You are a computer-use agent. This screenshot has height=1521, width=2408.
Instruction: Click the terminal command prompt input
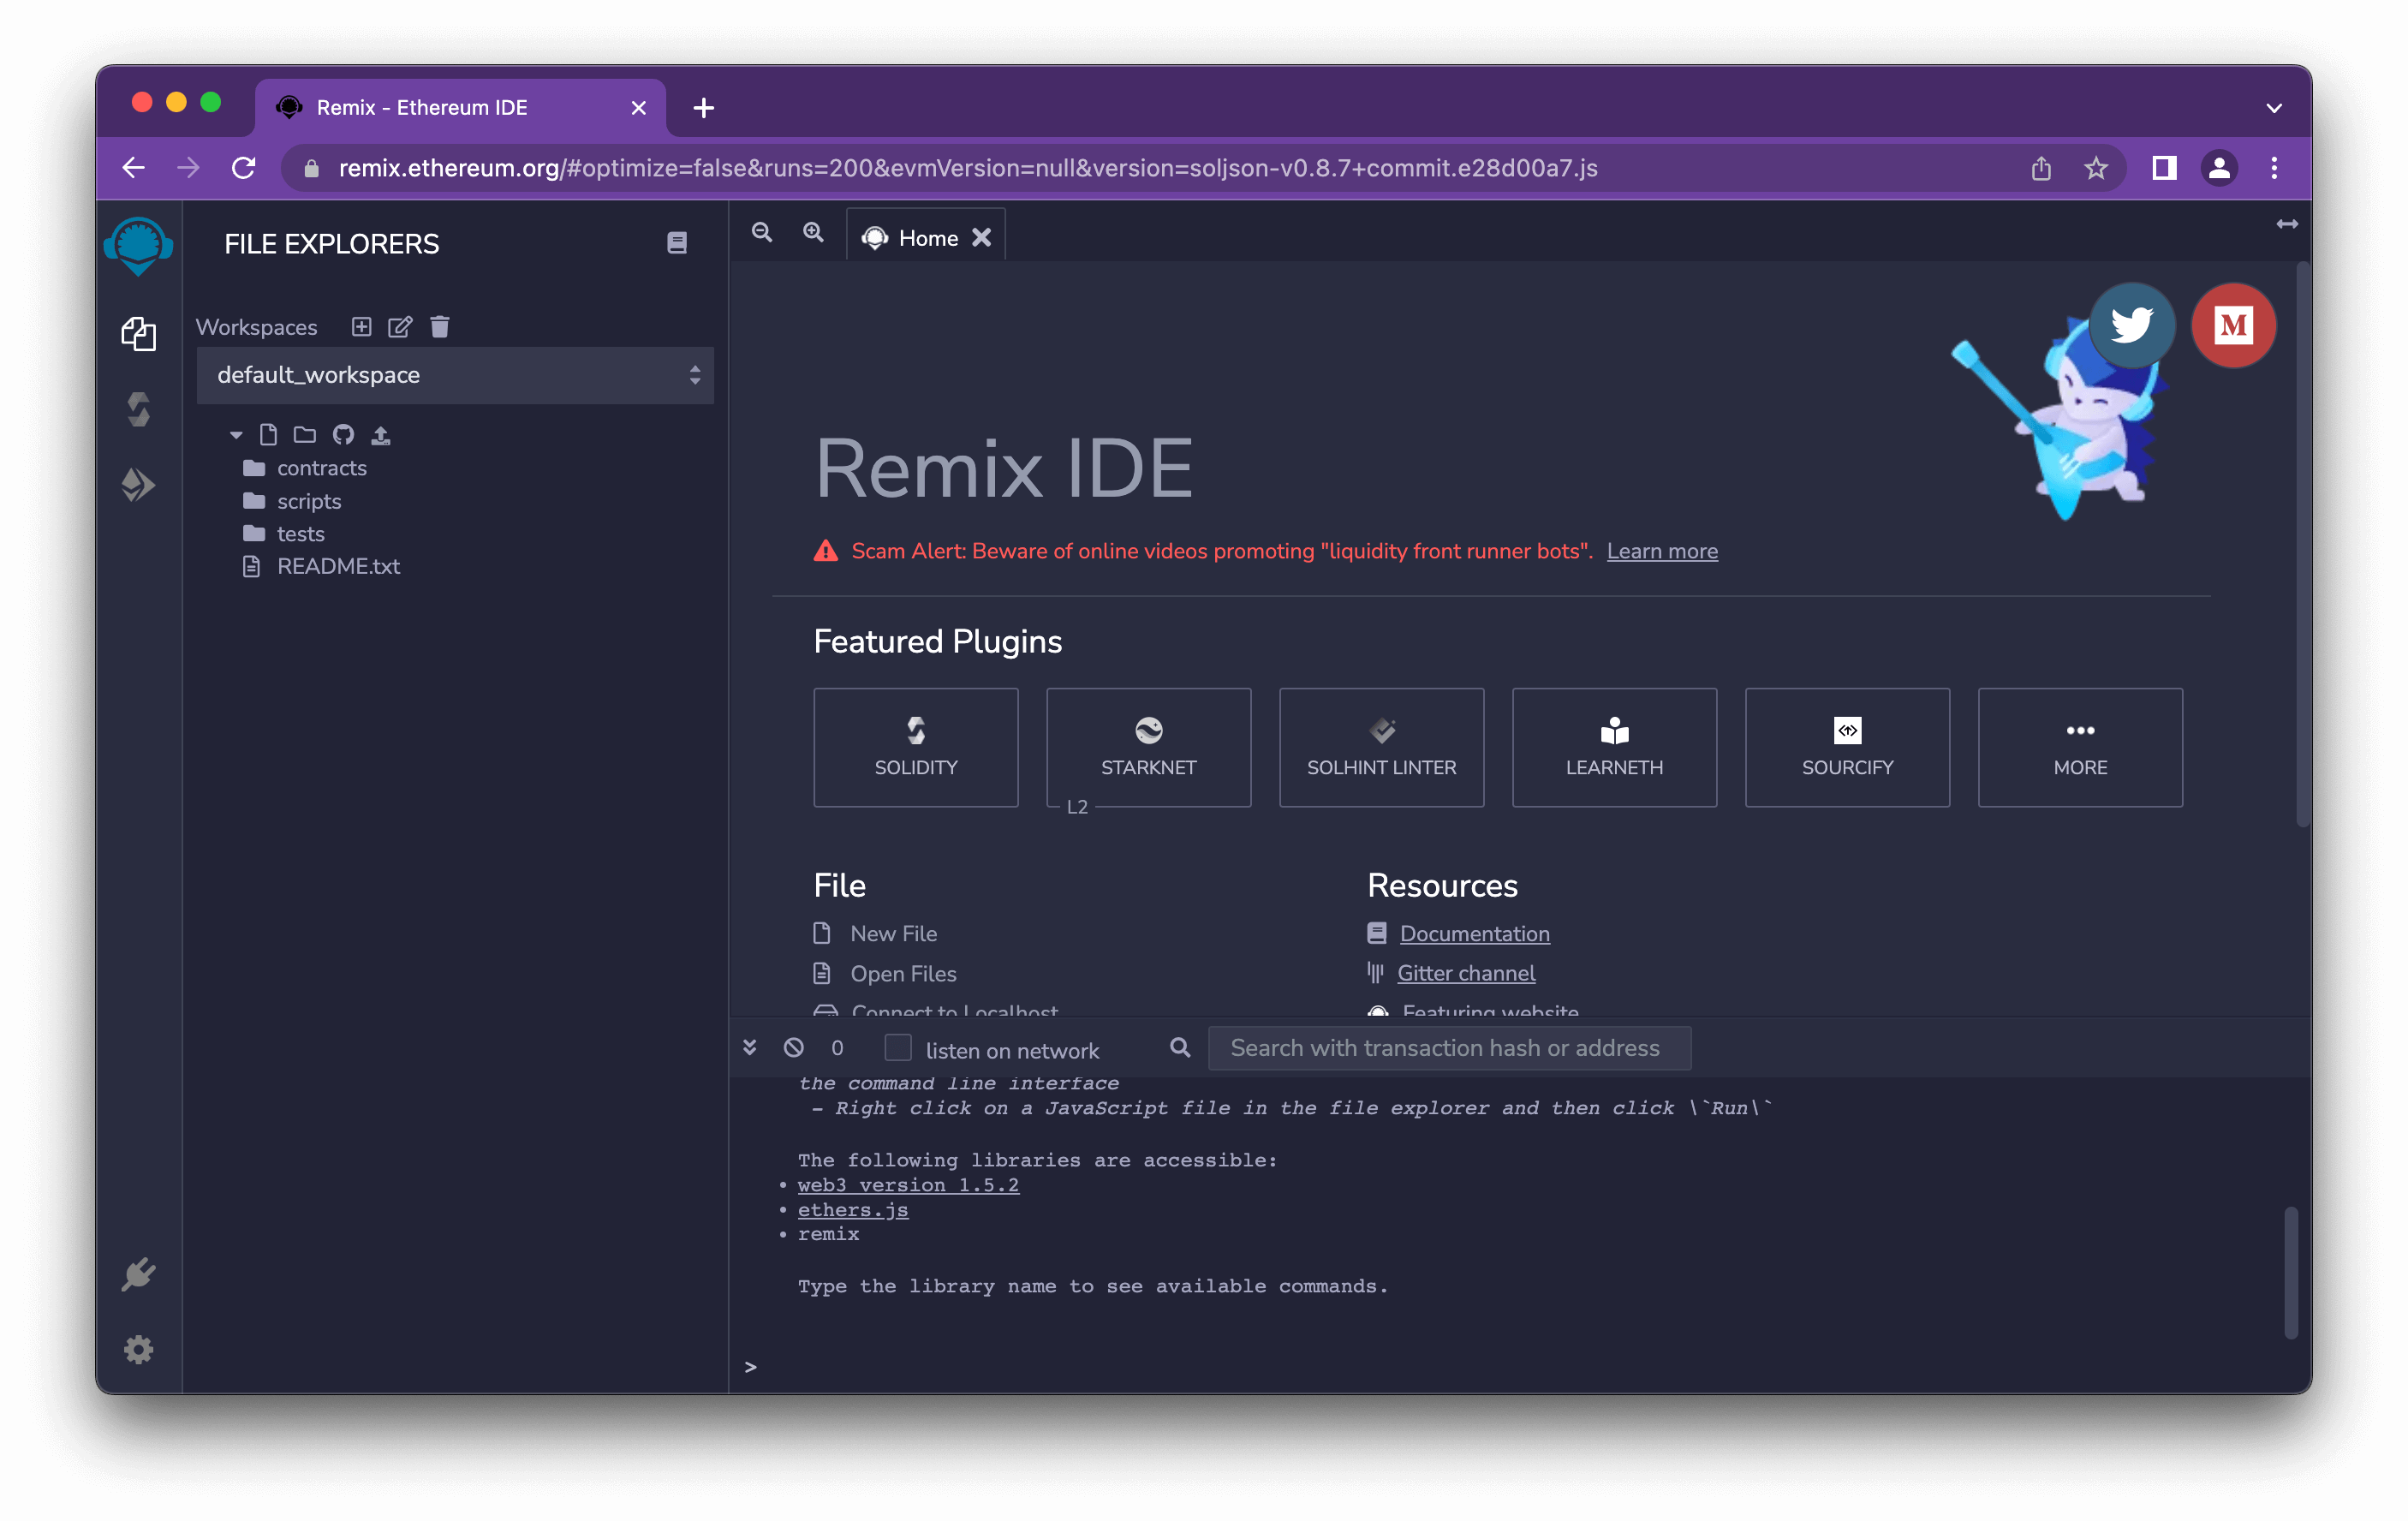tap(1520, 1366)
